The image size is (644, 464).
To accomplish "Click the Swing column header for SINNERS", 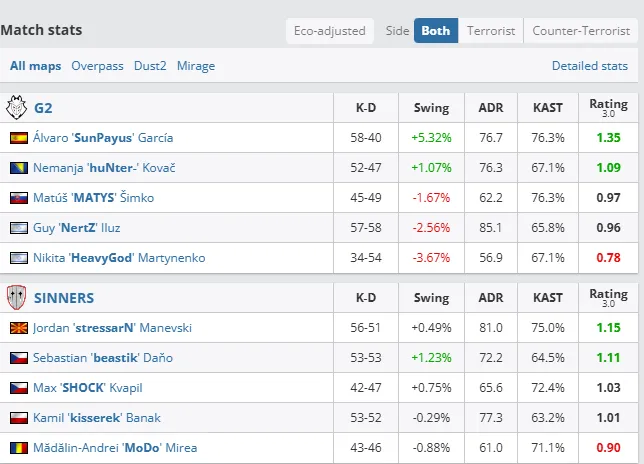I will pos(431,298).
